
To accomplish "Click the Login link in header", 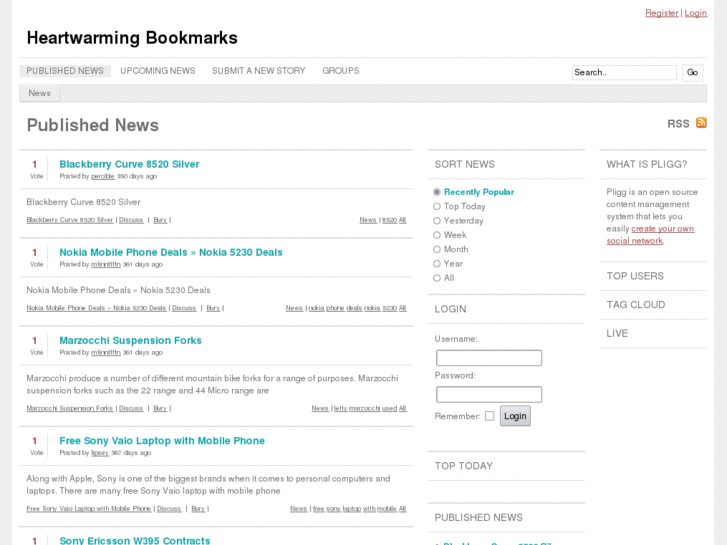I will 695,13.
